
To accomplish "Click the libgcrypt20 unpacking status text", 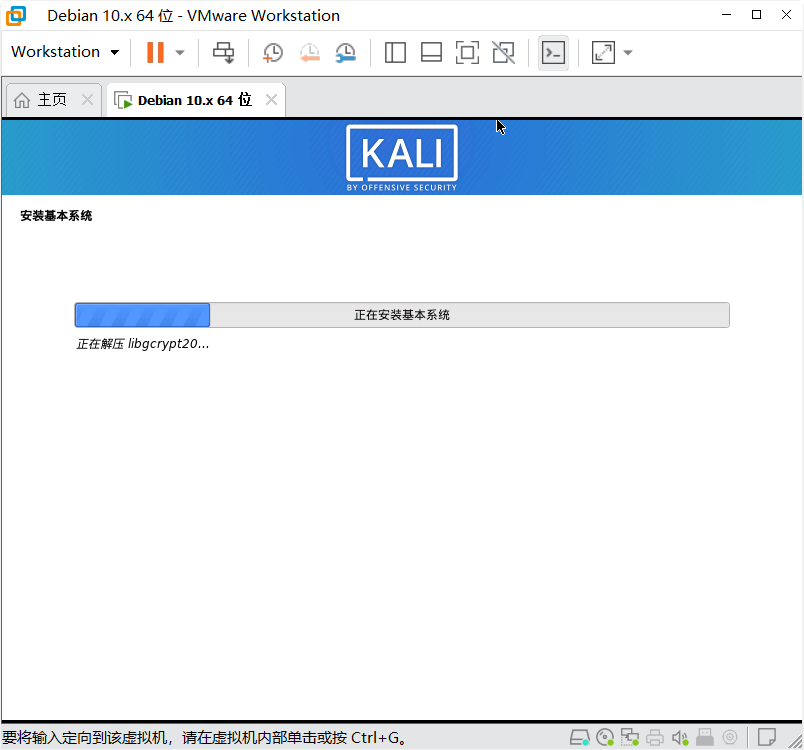I will tap(143, 343).
